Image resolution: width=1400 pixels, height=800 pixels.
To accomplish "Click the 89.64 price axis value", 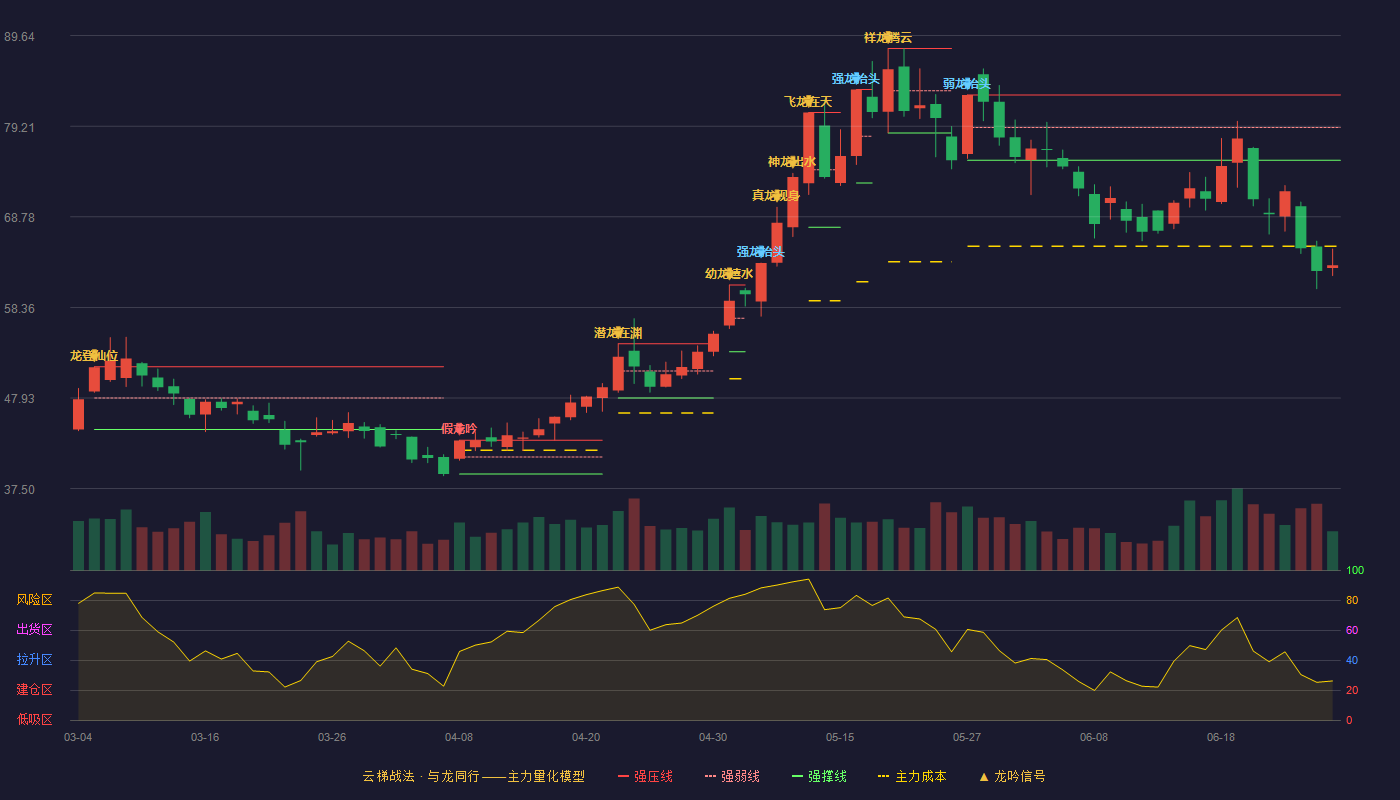I will point(19,37).
